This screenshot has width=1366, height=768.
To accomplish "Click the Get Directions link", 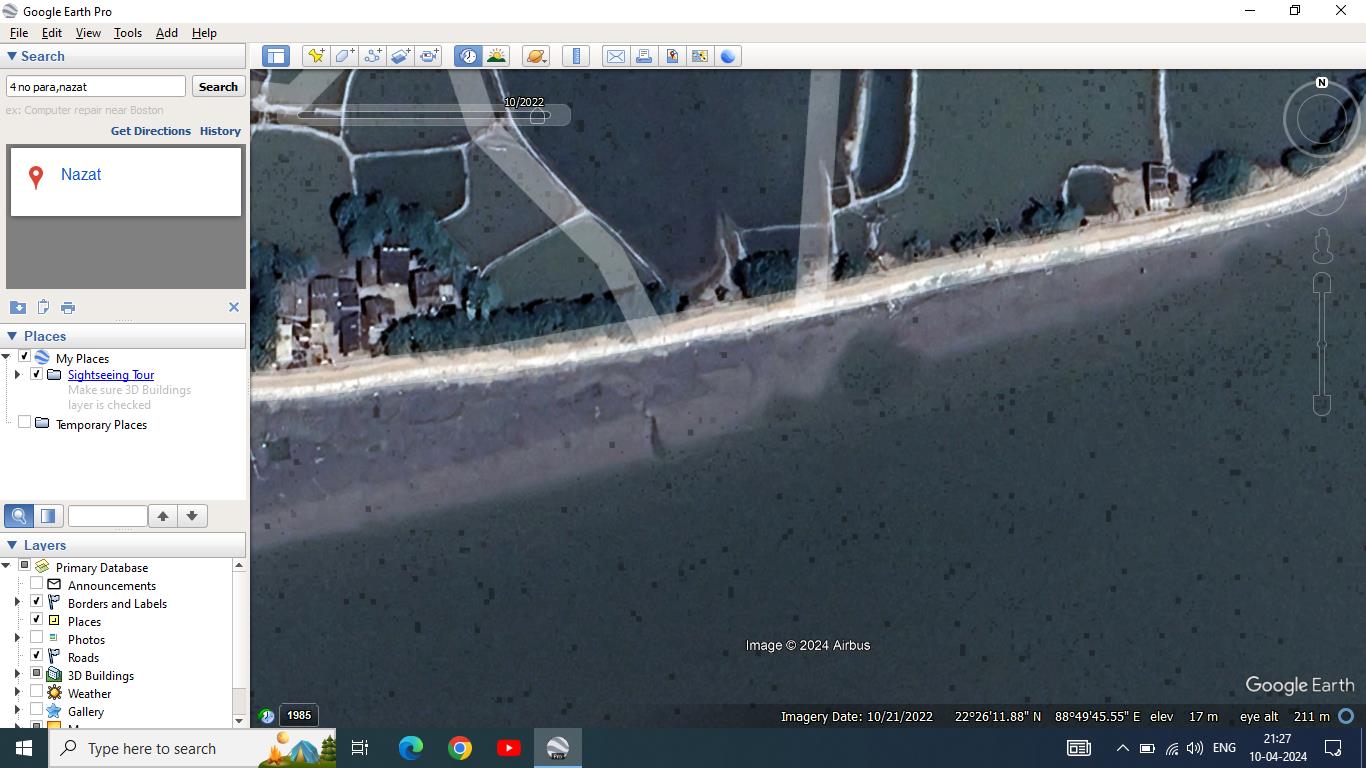I will click(150, 131).
